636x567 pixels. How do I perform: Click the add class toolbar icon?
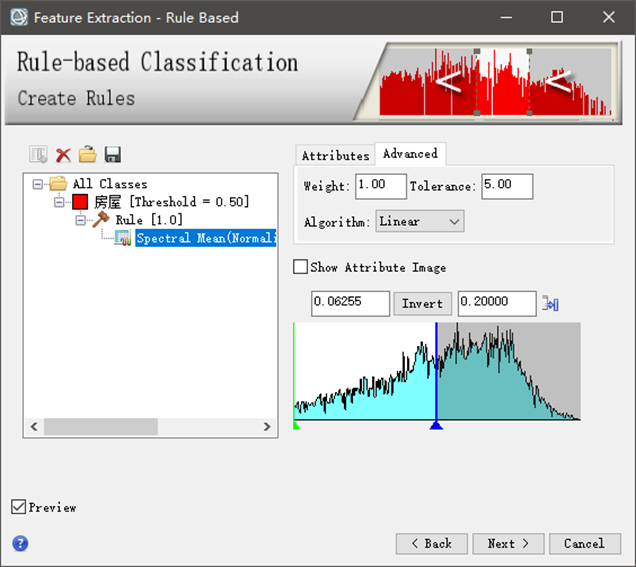pos(39,155)
